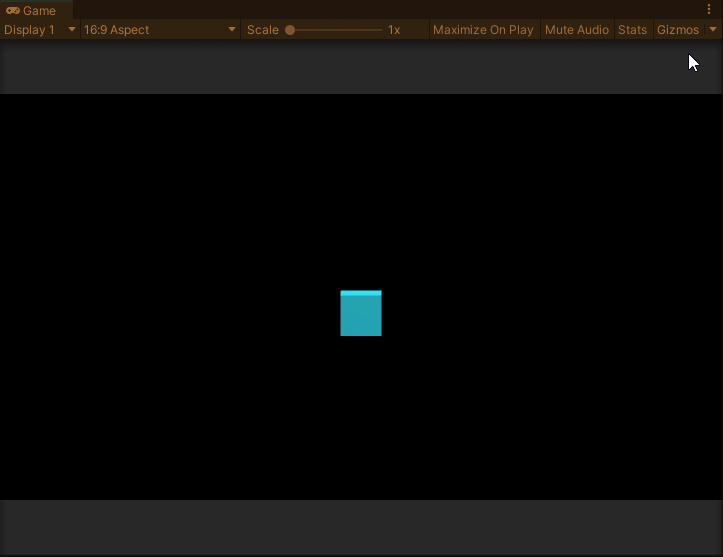Toggle Mute Audio

(x=577, y=30)
